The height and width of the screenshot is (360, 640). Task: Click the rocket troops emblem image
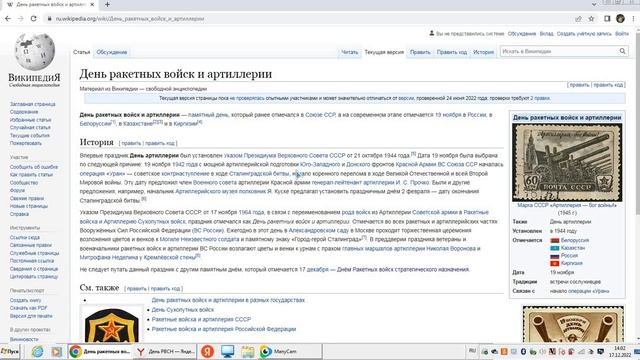111,325
